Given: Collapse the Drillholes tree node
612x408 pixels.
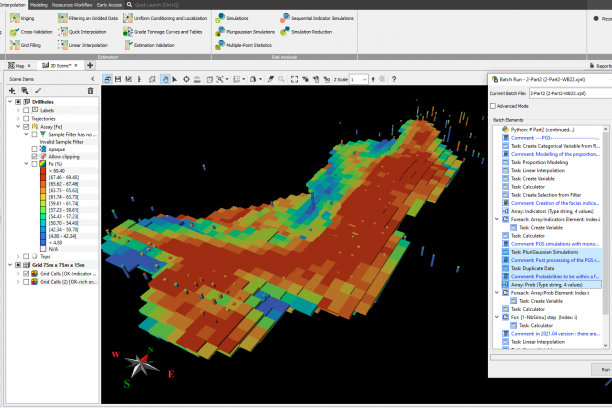Looking at the screenshot, I should click(x=10, y=102).
